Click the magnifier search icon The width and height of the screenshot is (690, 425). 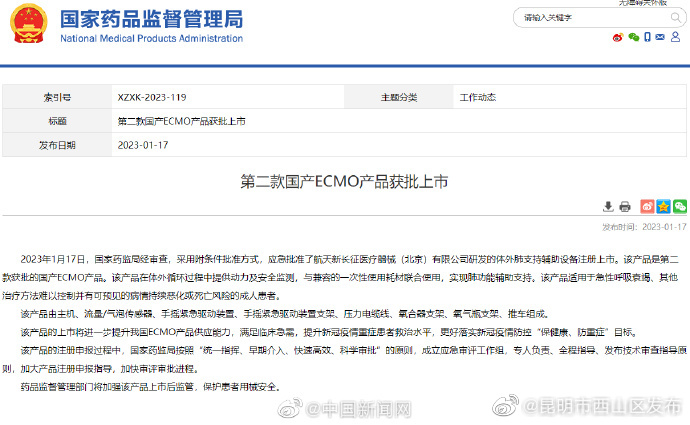coord(675,18)
